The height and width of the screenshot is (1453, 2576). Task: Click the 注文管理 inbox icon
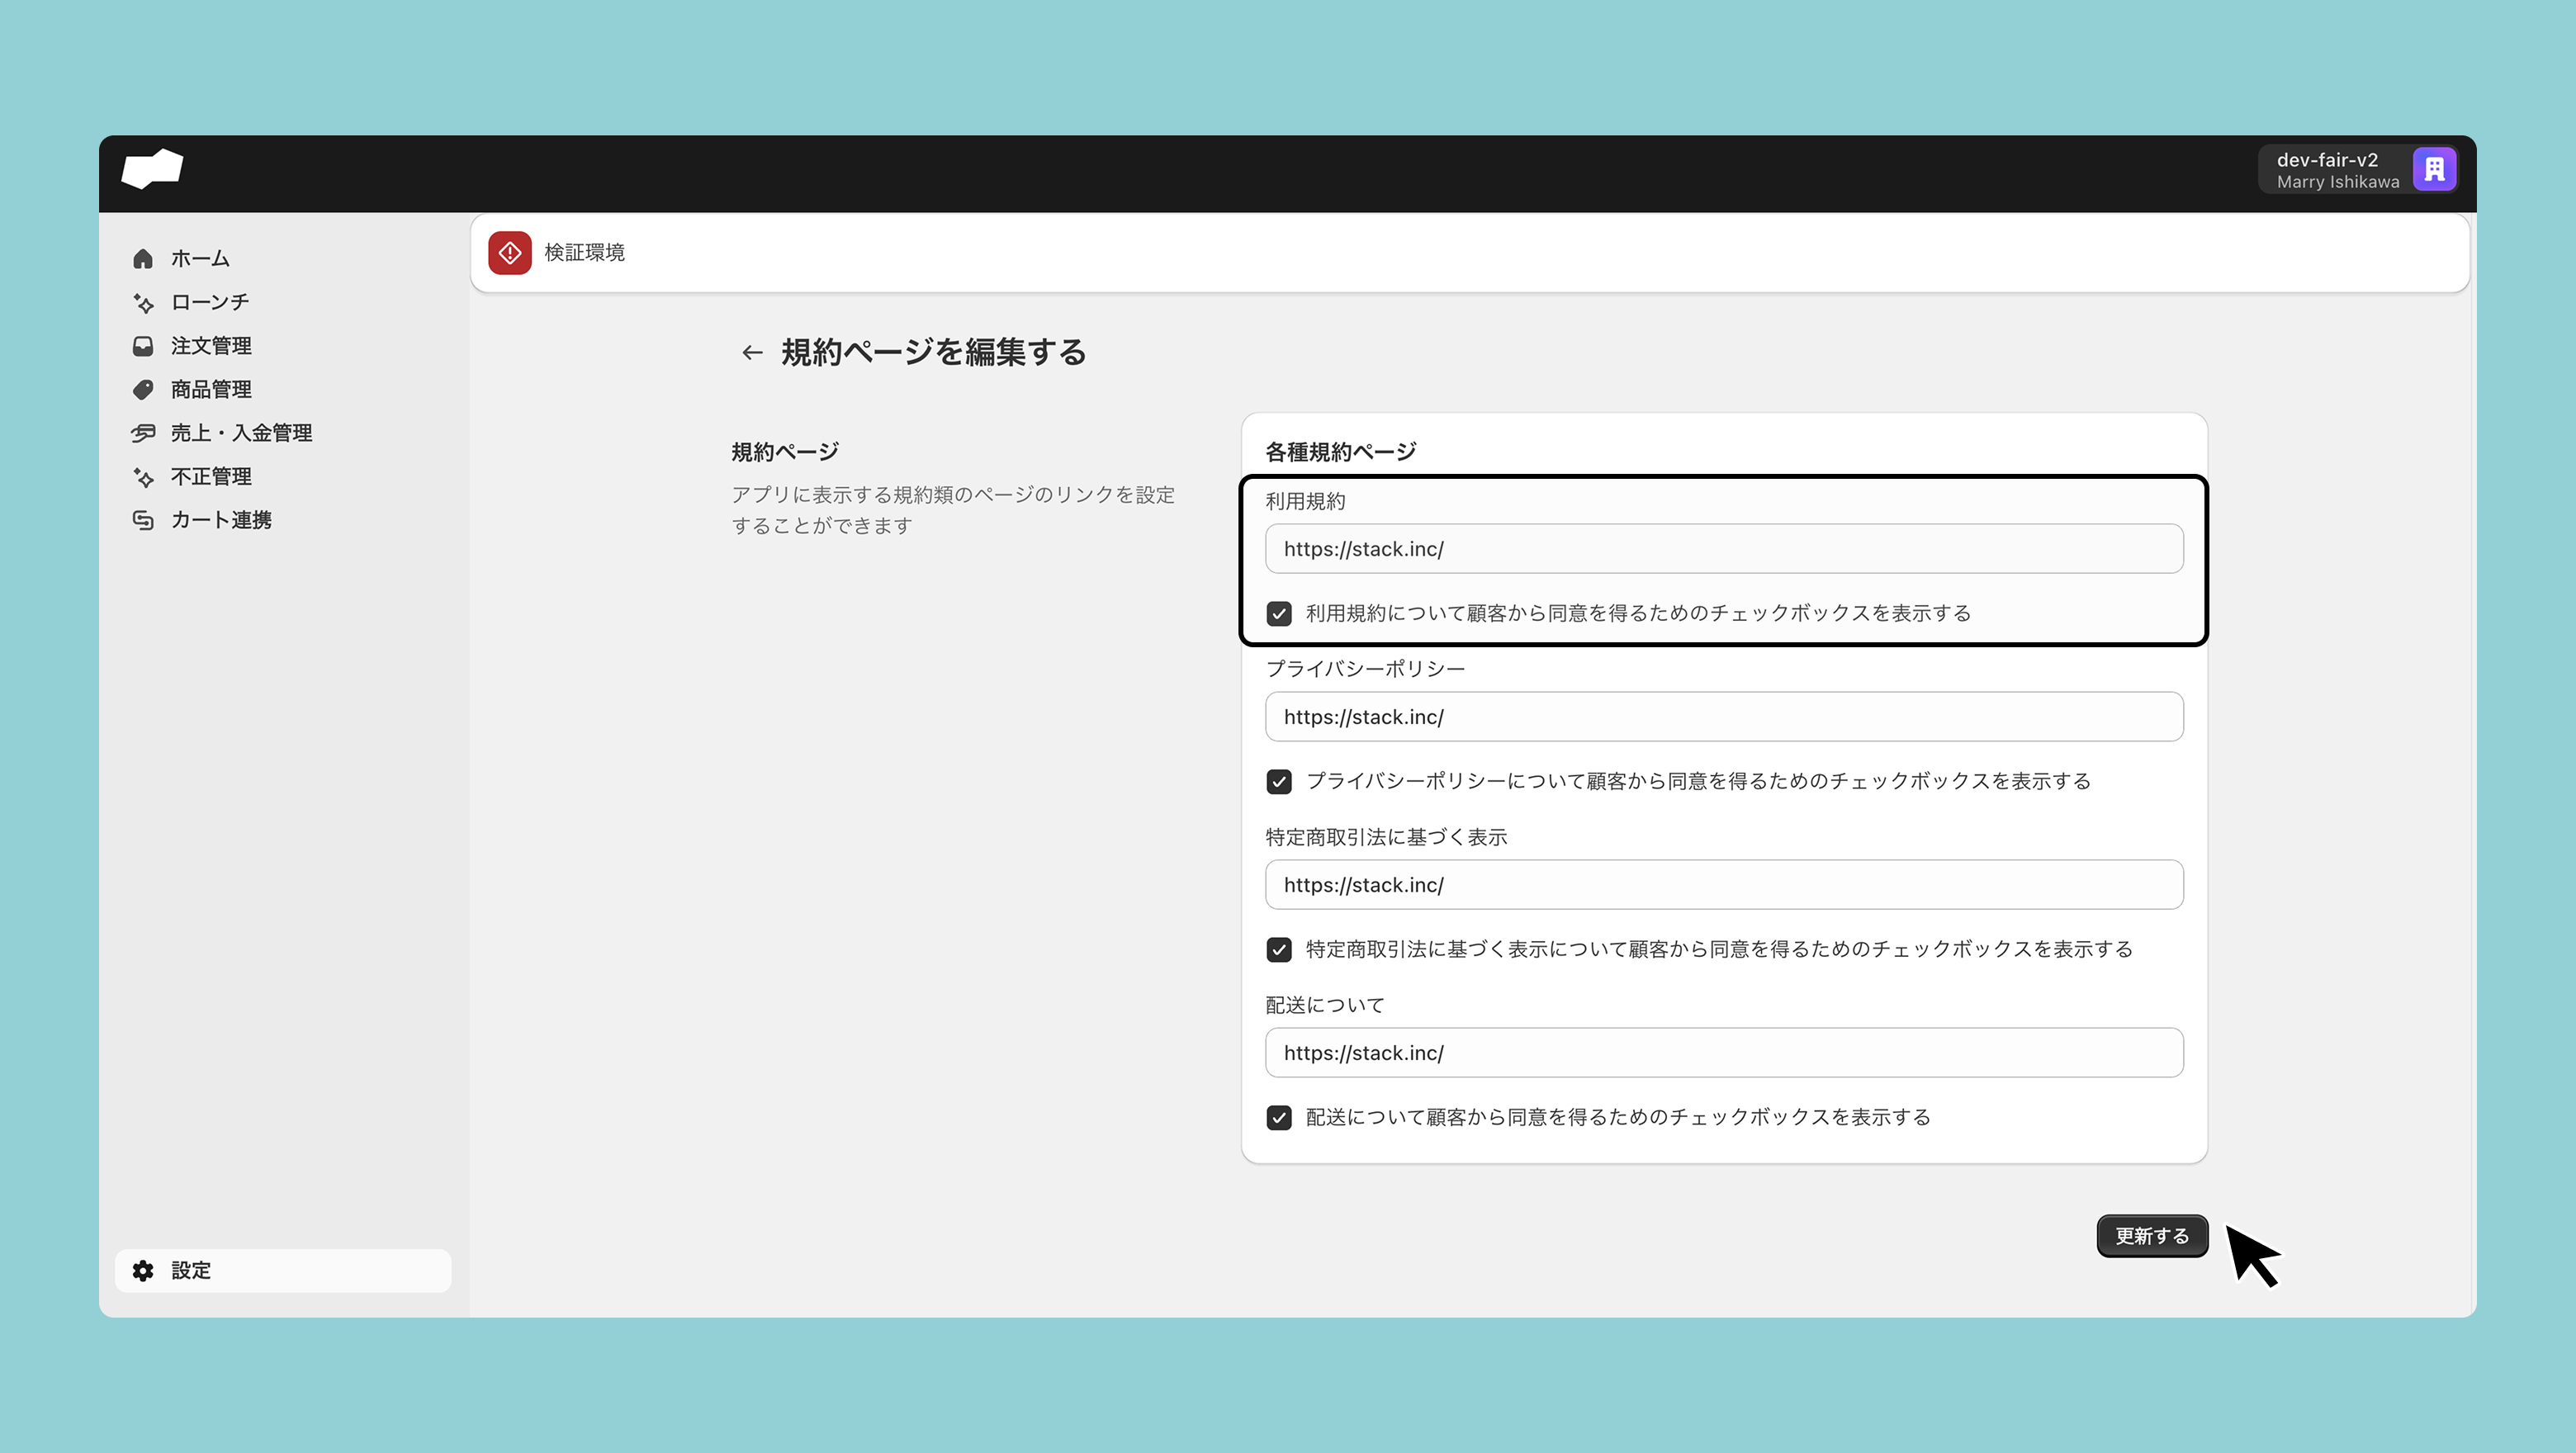pyautogui.click(x=143, y=346)
